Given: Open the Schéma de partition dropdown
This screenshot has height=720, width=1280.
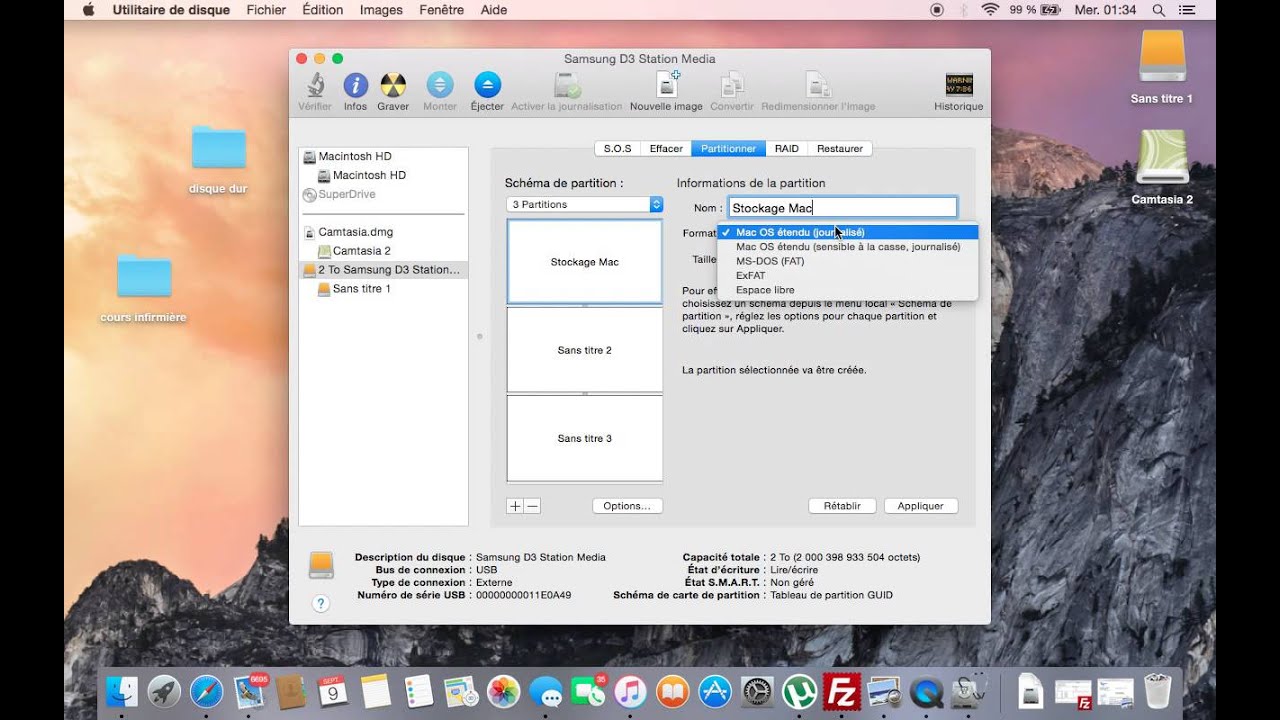Looking at the screenshot, I should (585, 204).
